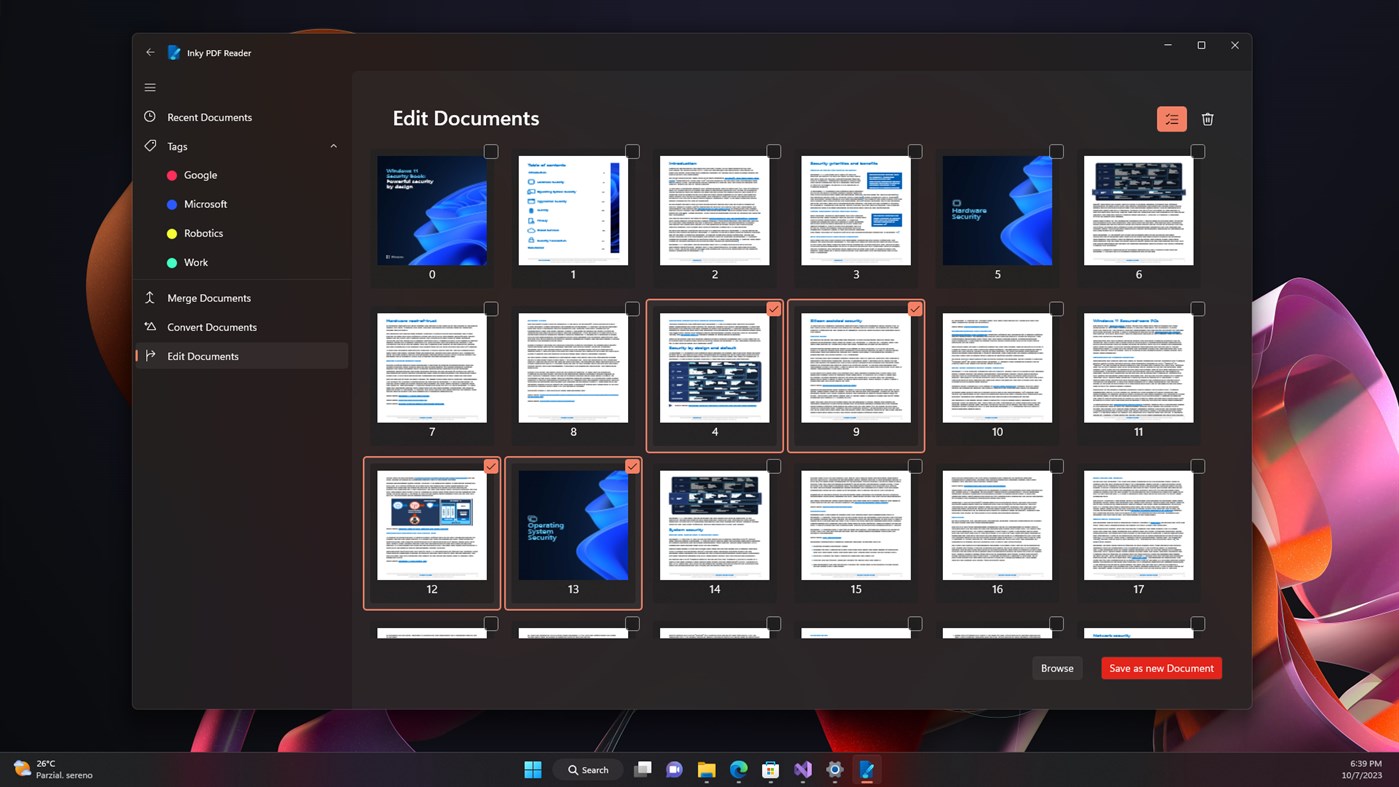Viewport: 1399px width, 787px height.
Task: Select the Edit Documents flag icon
Action: click(150, 356)
